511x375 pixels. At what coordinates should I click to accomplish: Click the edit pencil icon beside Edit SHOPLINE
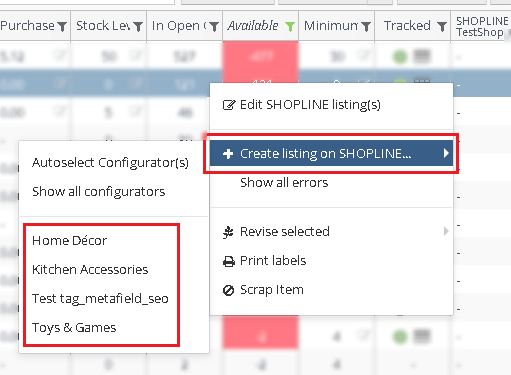click(229, 105)
